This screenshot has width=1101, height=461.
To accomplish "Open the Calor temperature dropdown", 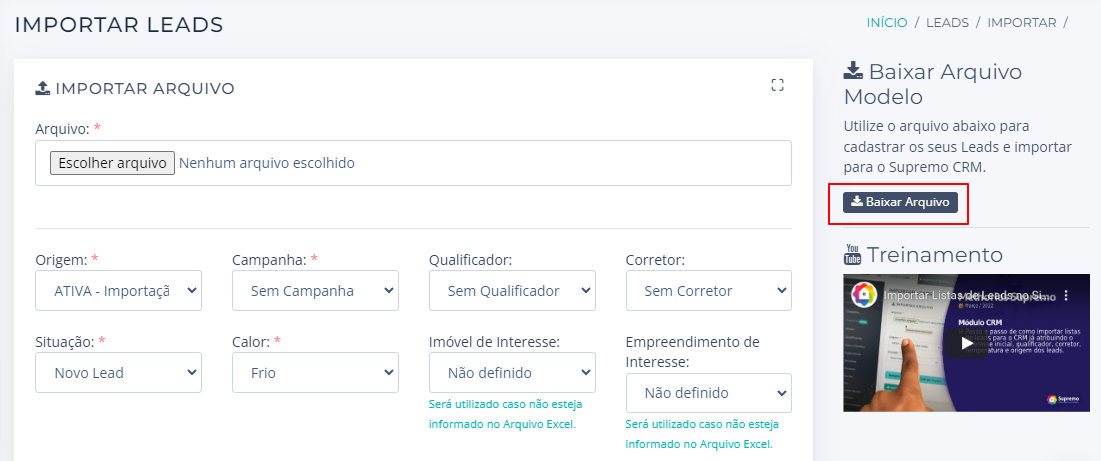I will (315, 373).
